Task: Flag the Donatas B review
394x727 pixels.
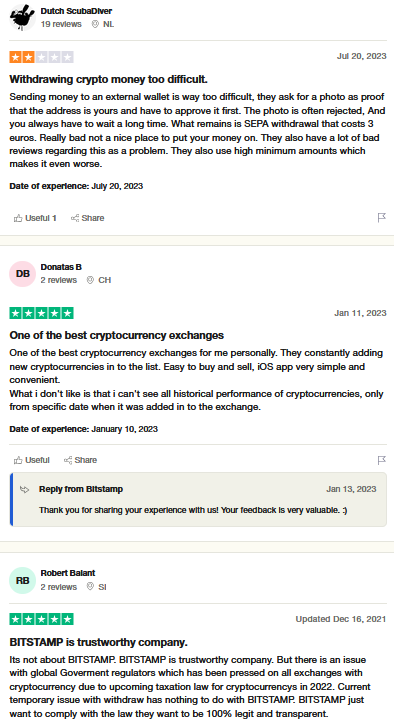Action: [x=381, y=460]
